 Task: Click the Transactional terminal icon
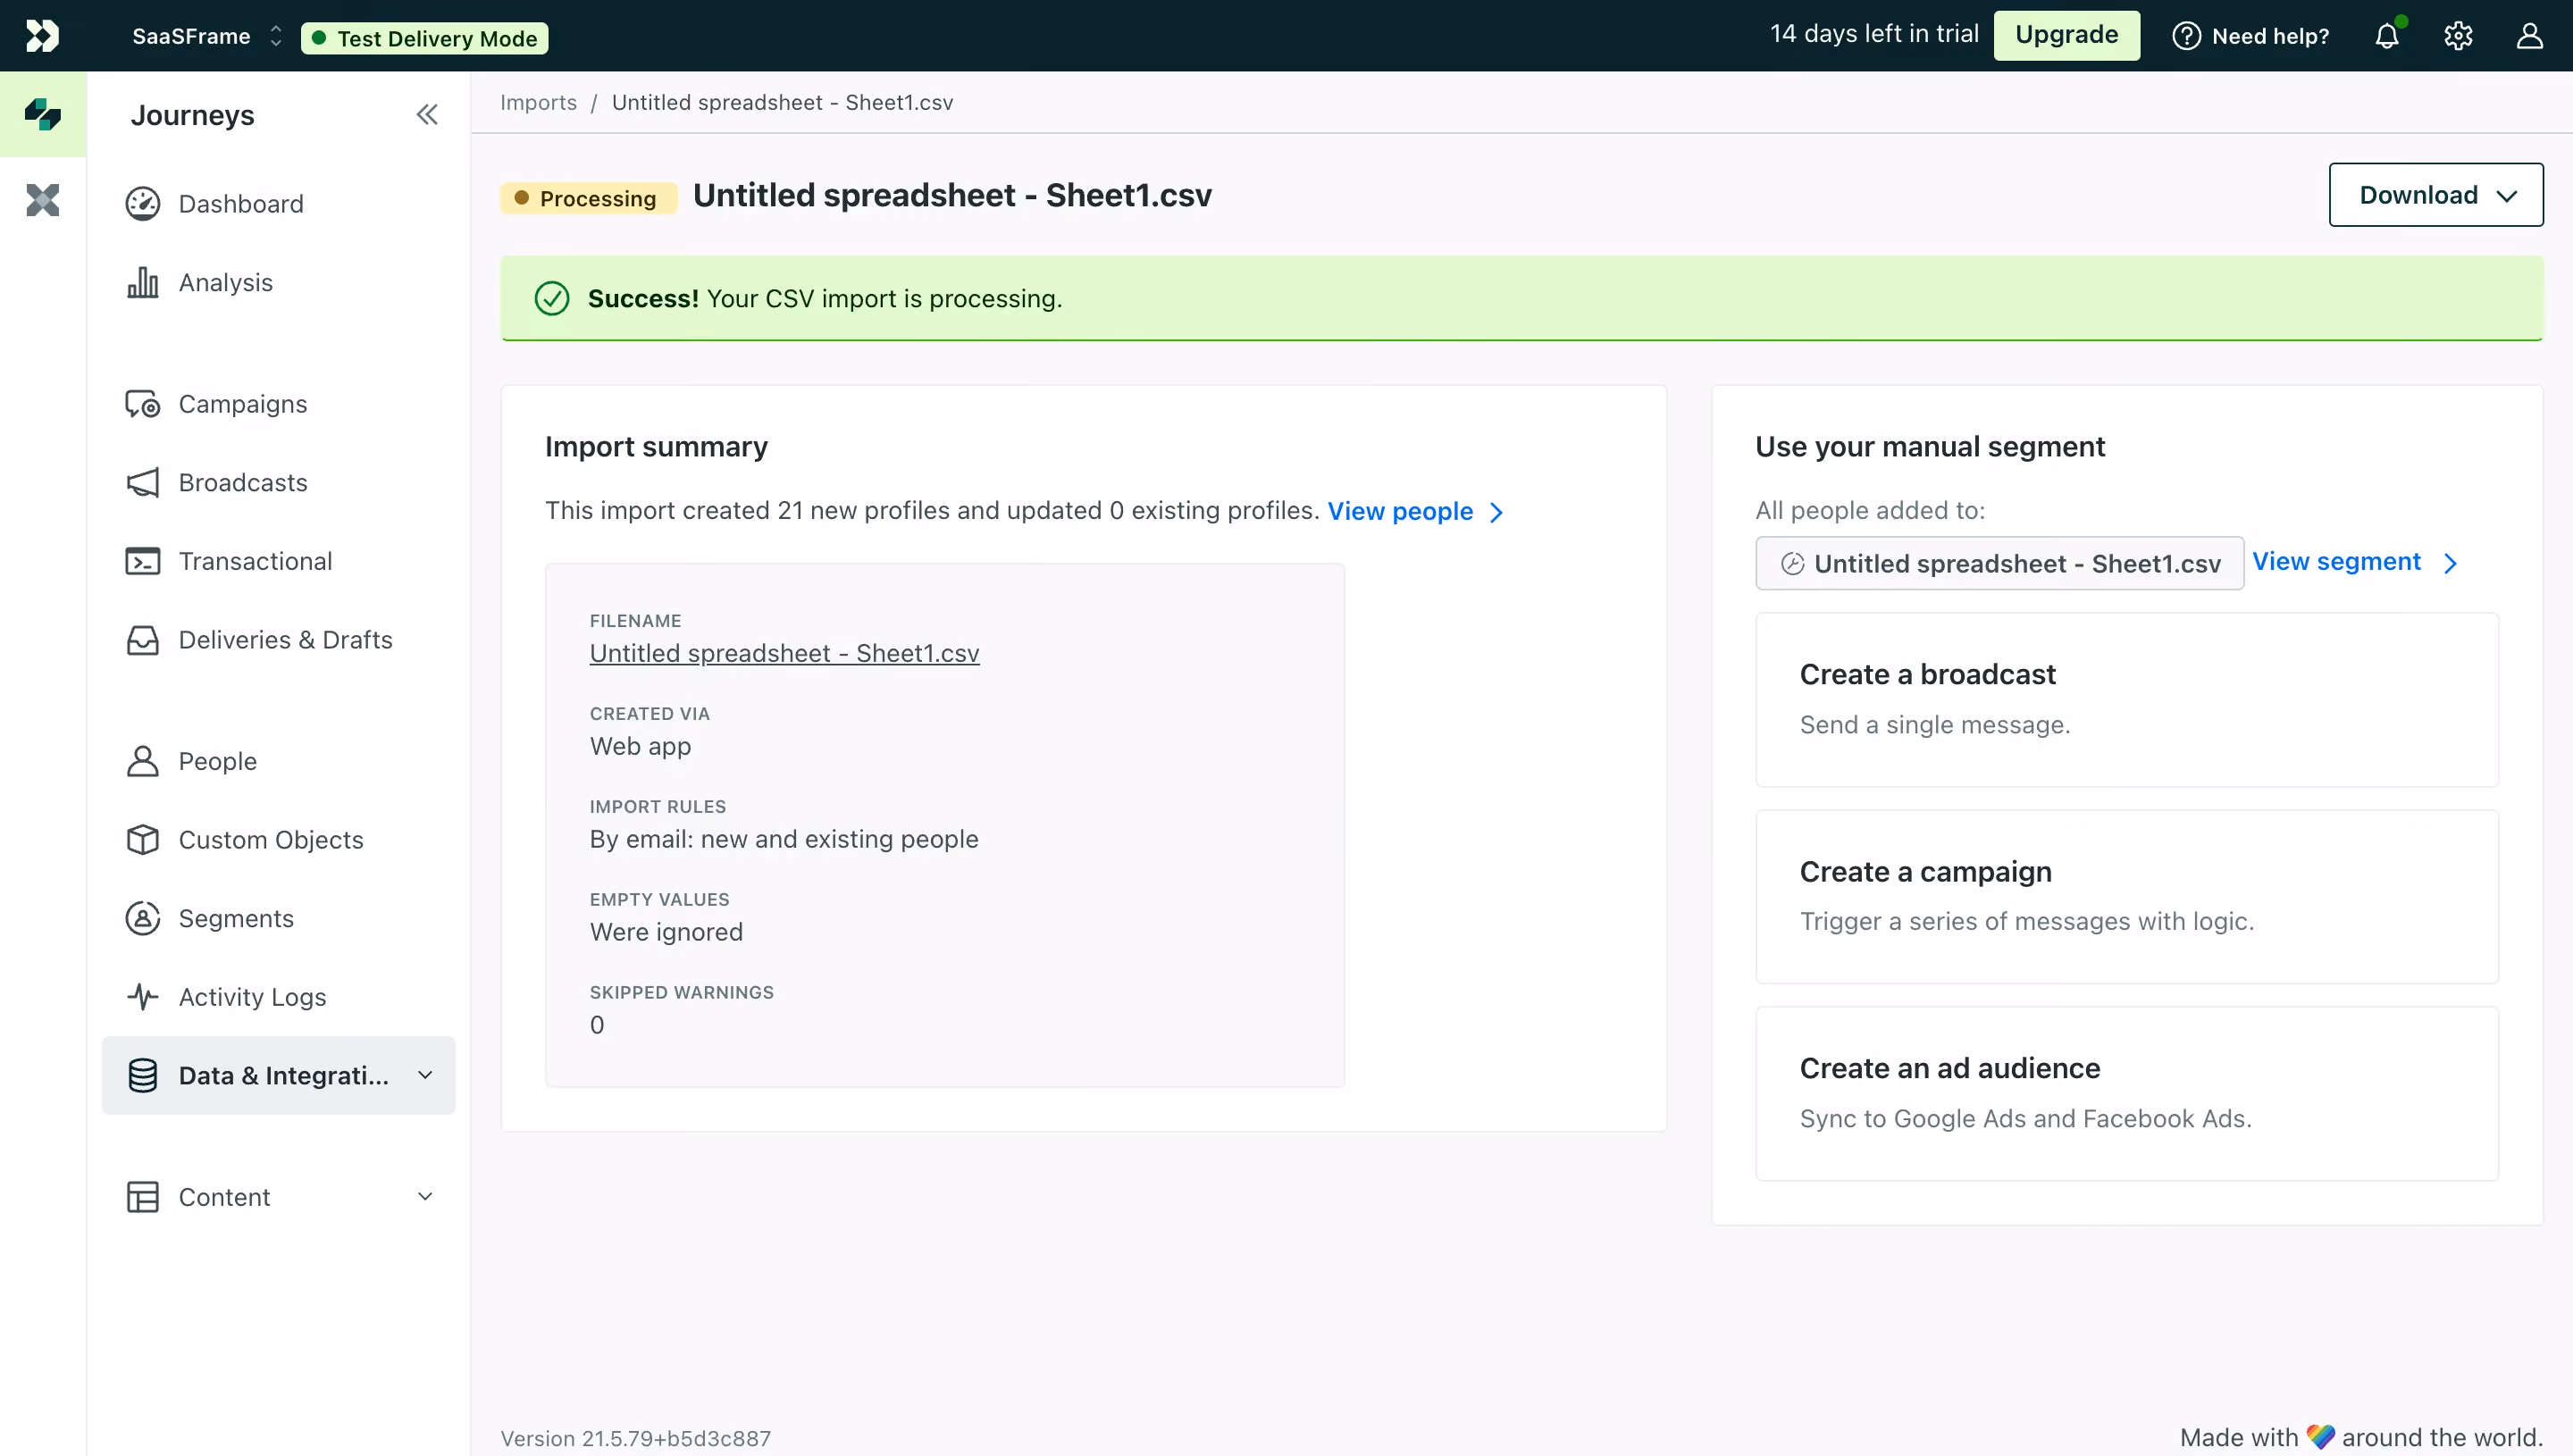pyautogui.click(x=143, y=561)
